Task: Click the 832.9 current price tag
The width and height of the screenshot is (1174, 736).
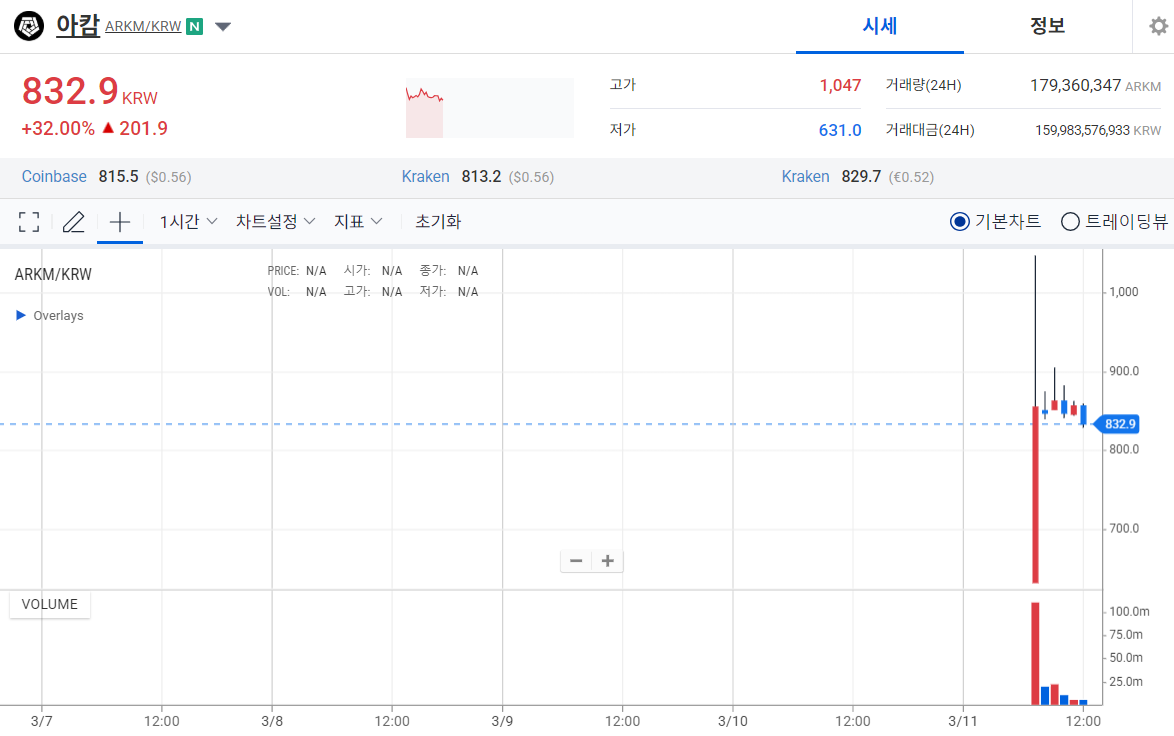Action: [x=1119, y=424]
